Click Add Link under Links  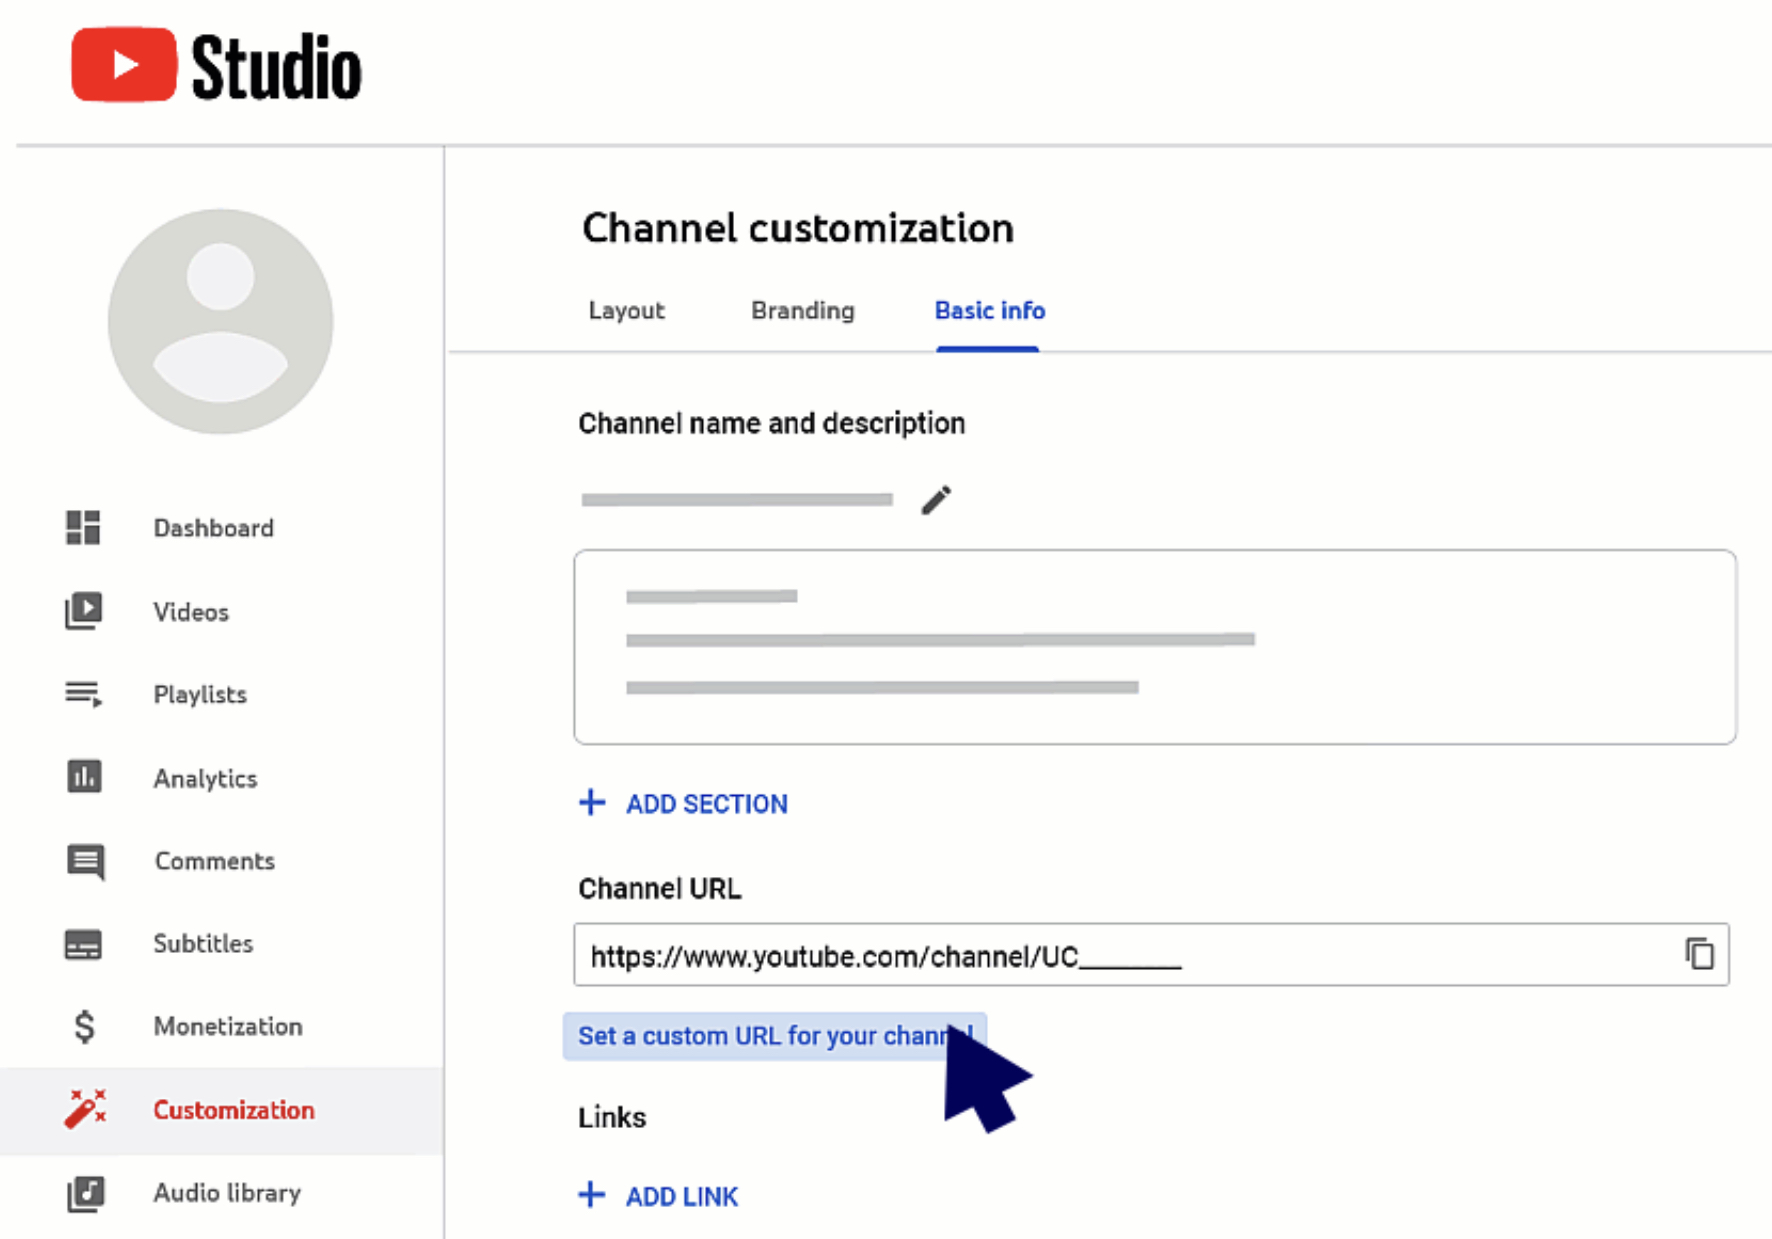tap(657, 1195)
